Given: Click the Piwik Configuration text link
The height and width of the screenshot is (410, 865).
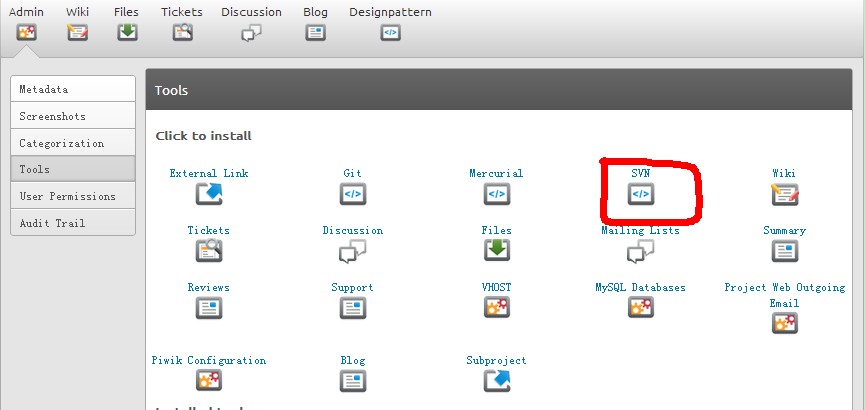Looking at the screenshot, I should 209,360.
